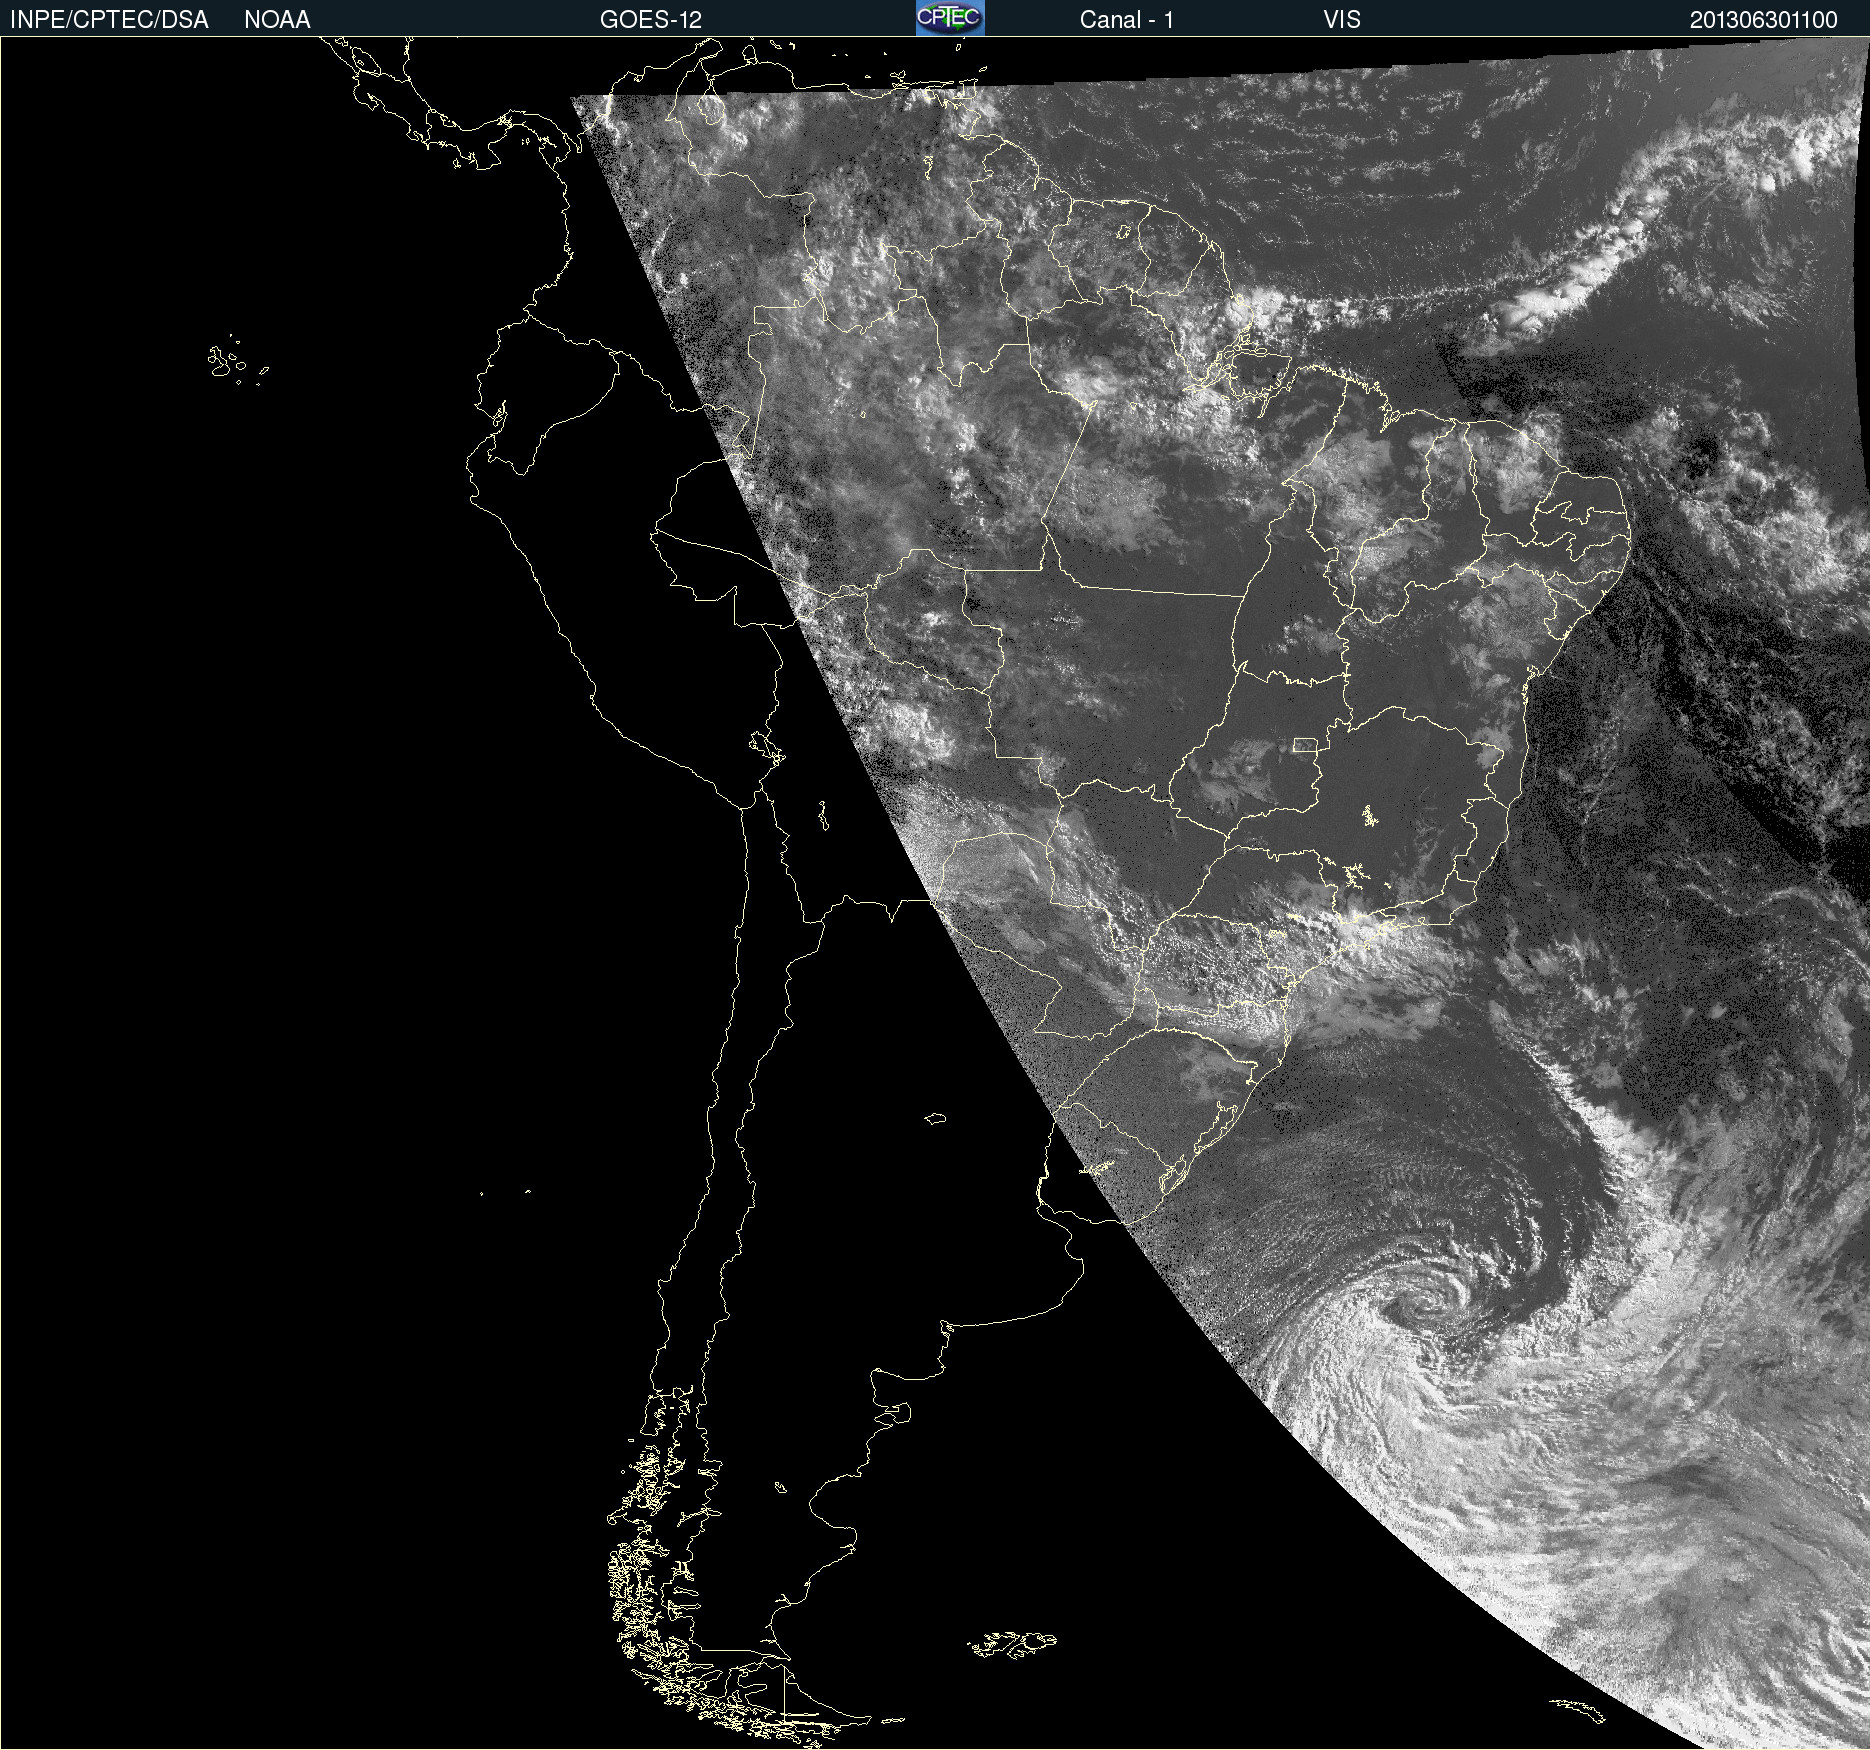Screen dimensions: 1870x1750
Task: Select the INPE/CPTEC/DSA header text
Action: (x=109, y=20)
